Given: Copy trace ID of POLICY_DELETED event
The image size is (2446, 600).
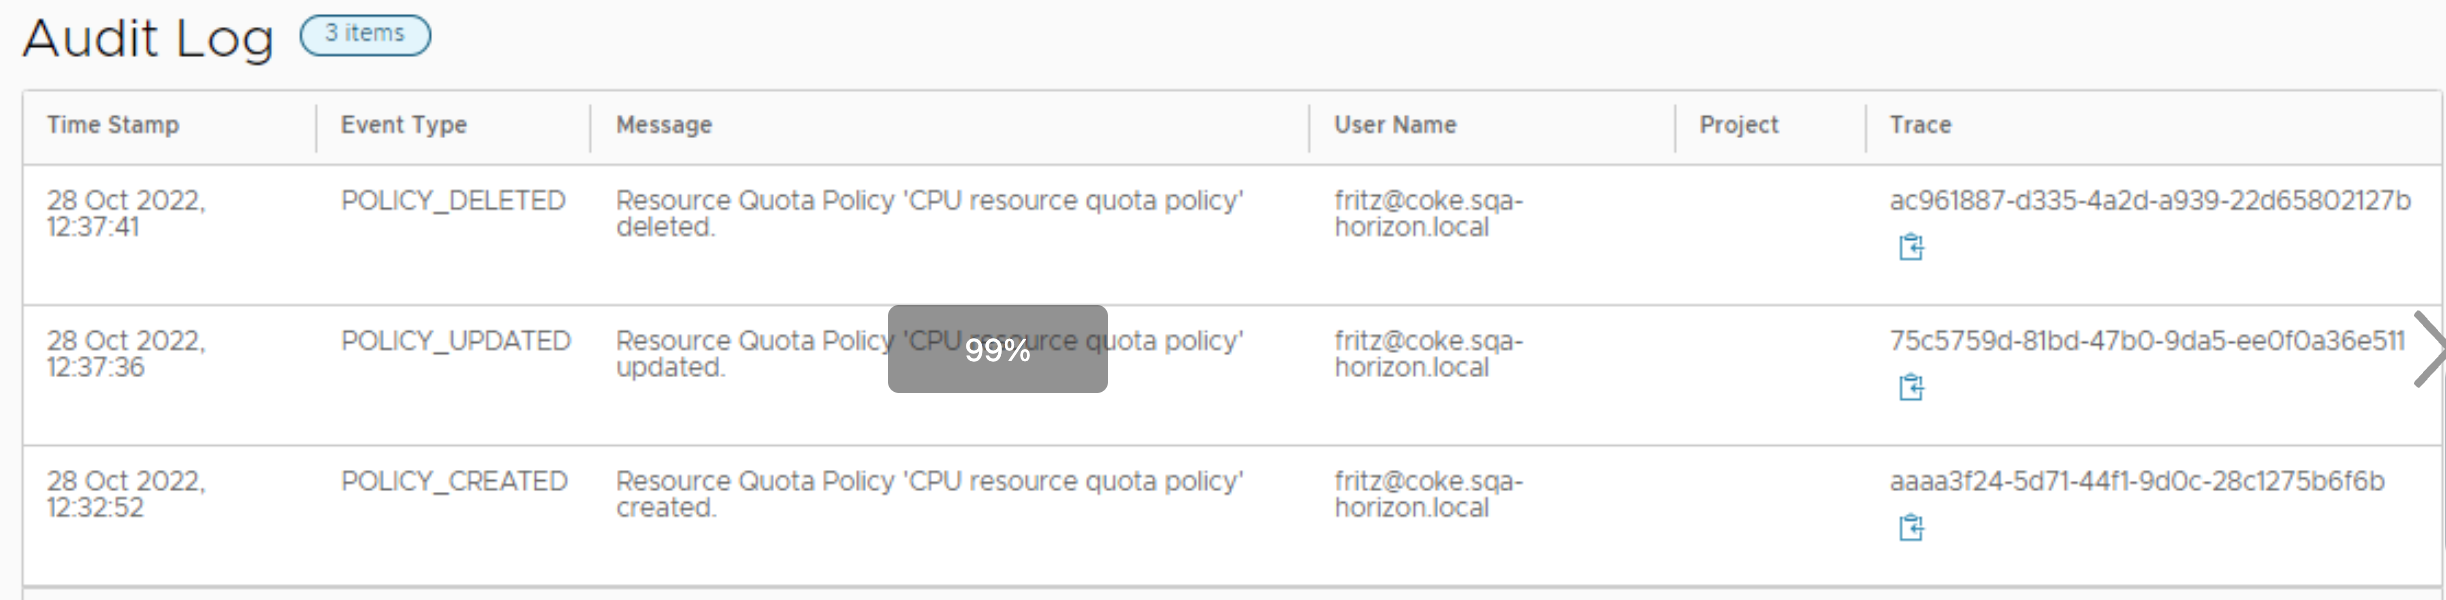Looking at the screenshot, I should [x=1911, y=247].
